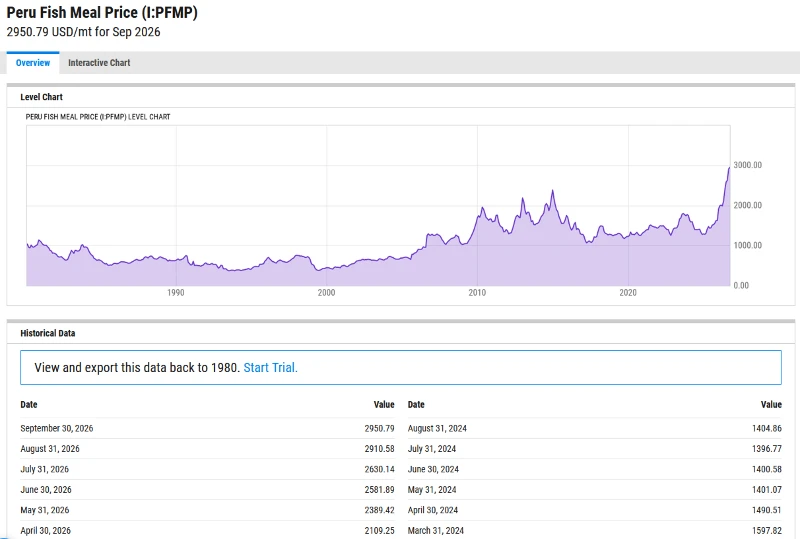The height and width of the screenshot is (539, 800).
Task: Click the 3000.00 y-axis label
Action: [747, 165]
